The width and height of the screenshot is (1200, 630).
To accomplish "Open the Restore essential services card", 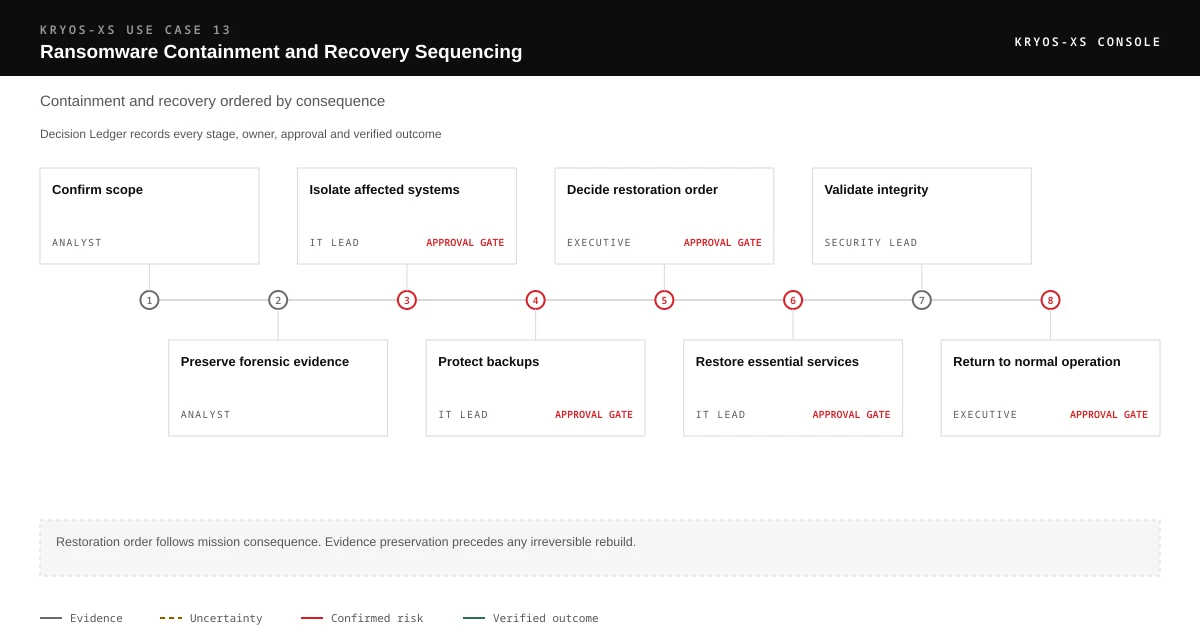I will point(793,388).
